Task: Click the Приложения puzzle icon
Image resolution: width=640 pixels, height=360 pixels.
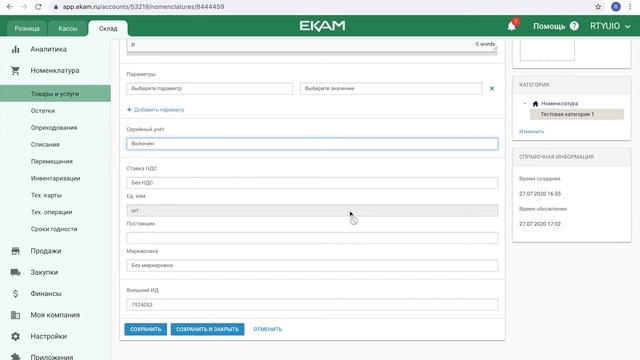Action: point(16,356)
